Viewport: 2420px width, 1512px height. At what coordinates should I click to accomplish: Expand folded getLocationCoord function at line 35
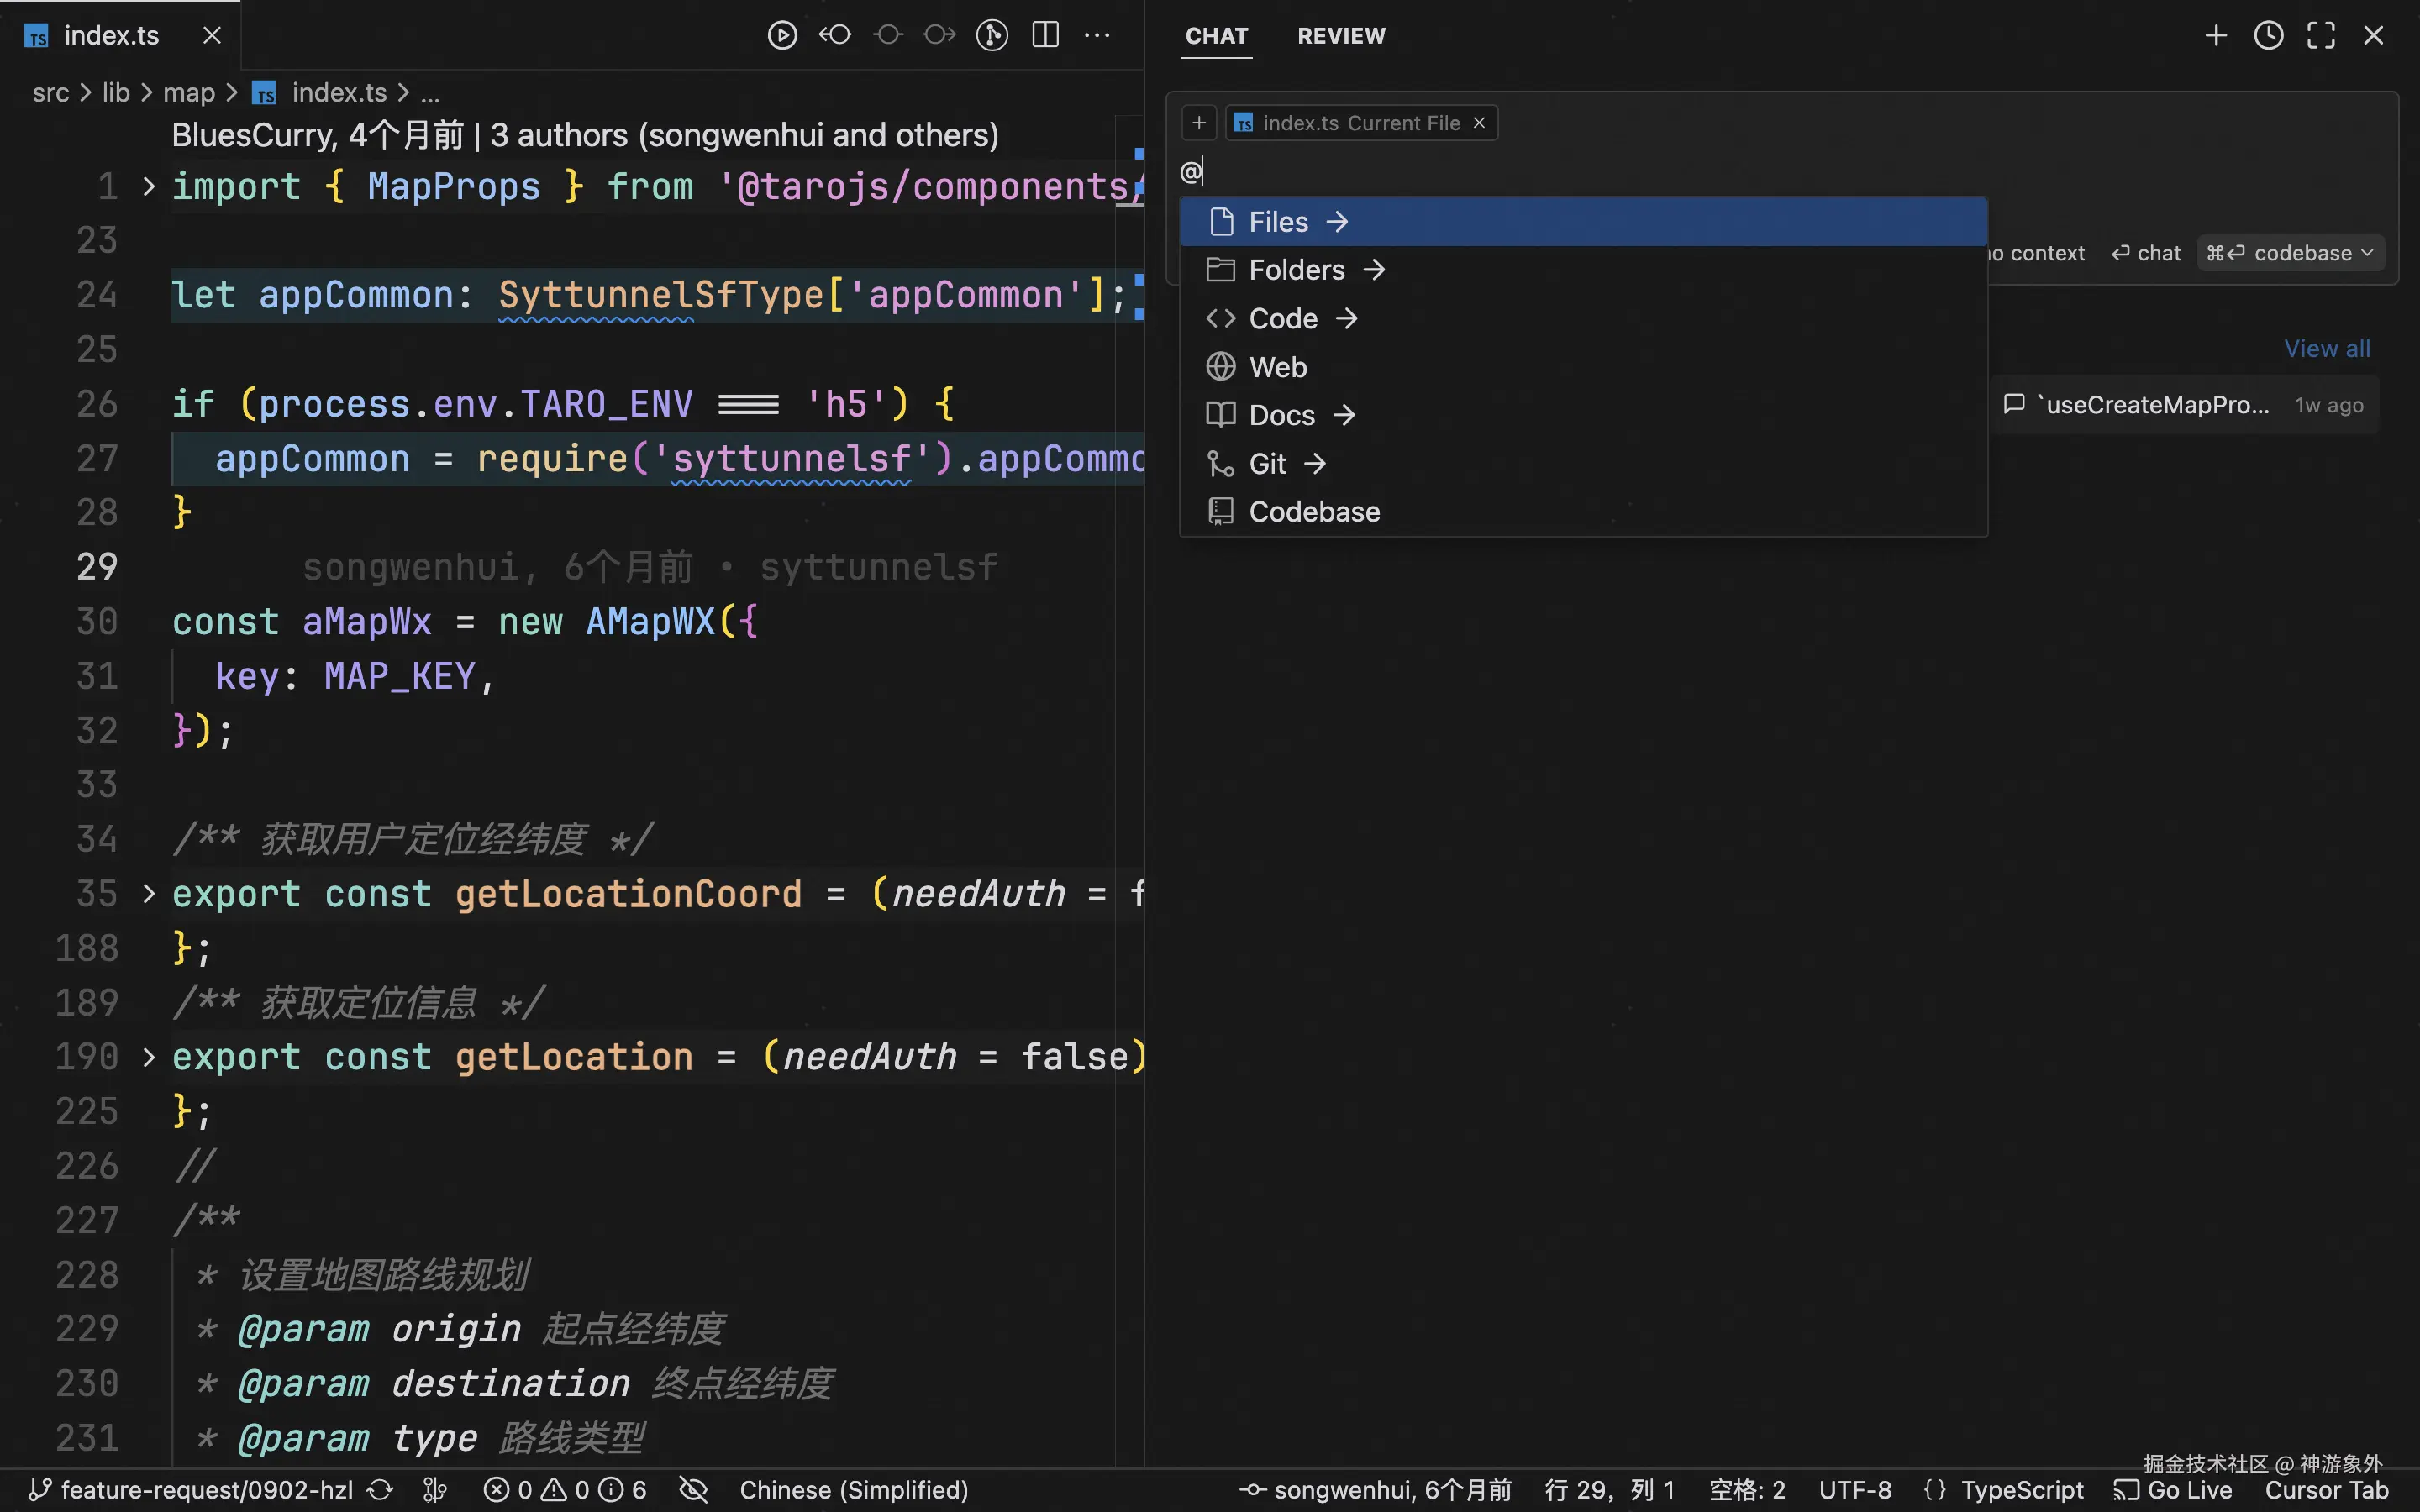coord(148,893)
